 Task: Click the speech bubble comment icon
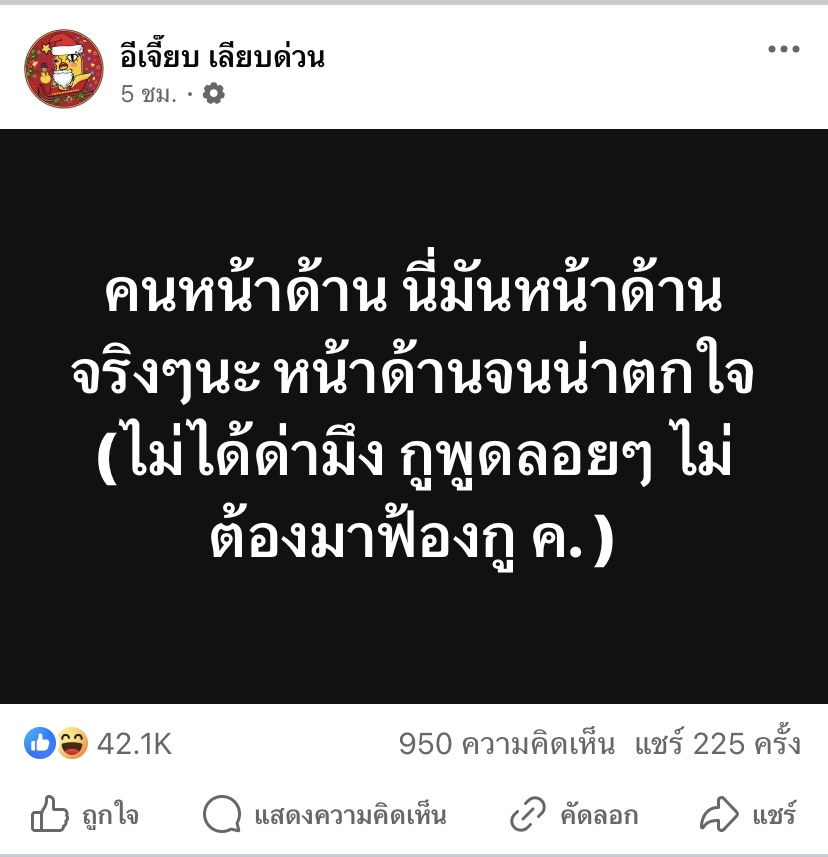pyautogui.click(x=222, y=814)
